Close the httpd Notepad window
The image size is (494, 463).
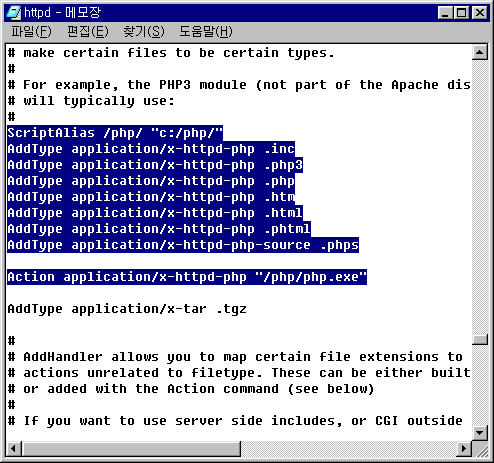[480, 13]
